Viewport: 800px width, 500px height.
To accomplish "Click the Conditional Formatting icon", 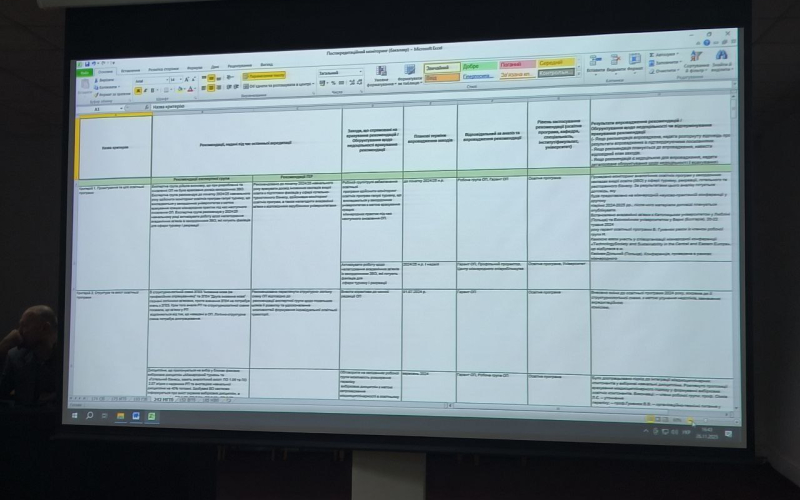I will tap(382, 72).
